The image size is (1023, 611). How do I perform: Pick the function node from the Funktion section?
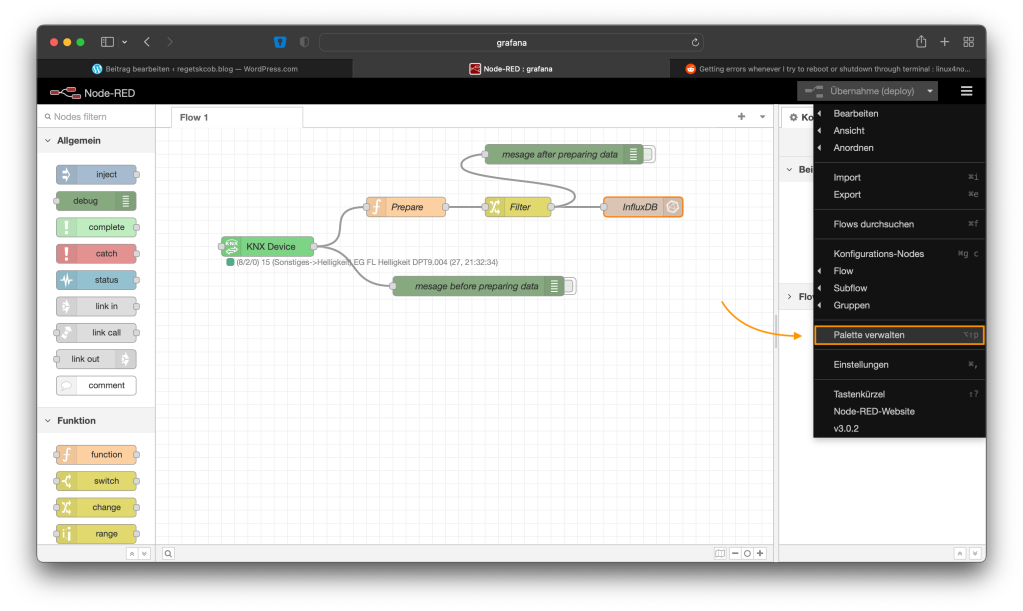pos(95,454)
